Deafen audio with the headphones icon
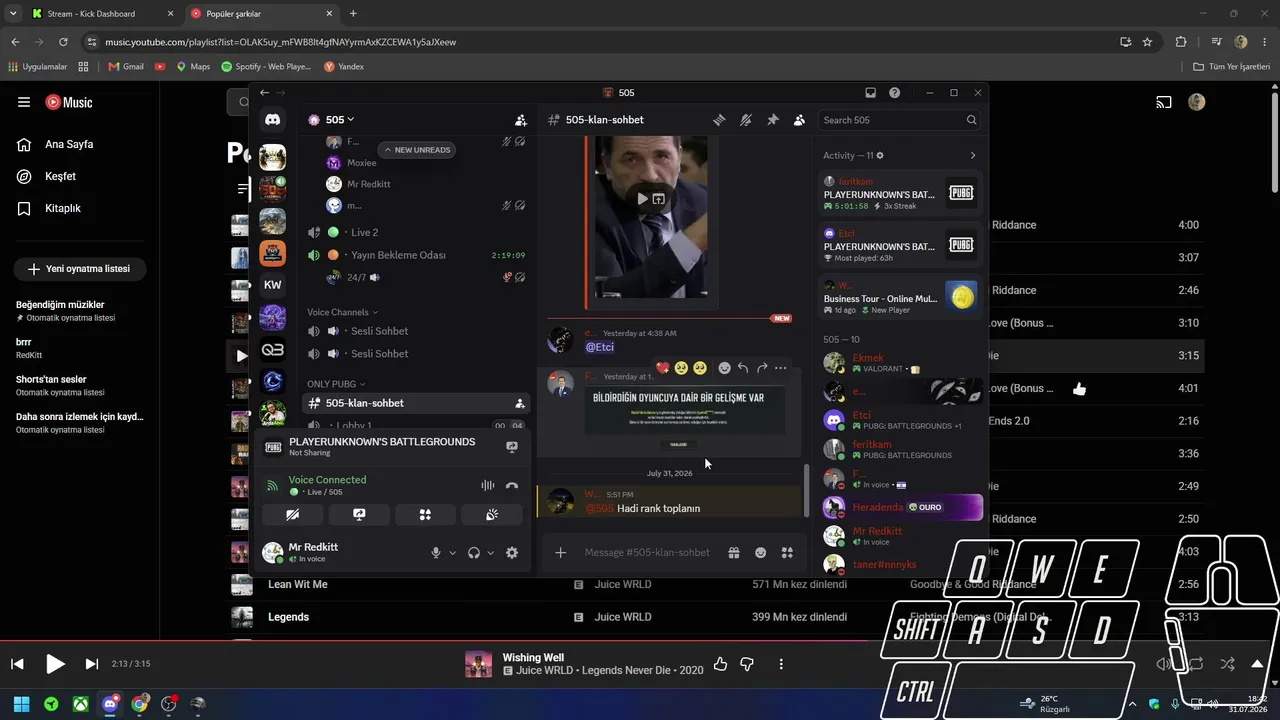This screenshot has height=720, width=1280. [474, 553]
